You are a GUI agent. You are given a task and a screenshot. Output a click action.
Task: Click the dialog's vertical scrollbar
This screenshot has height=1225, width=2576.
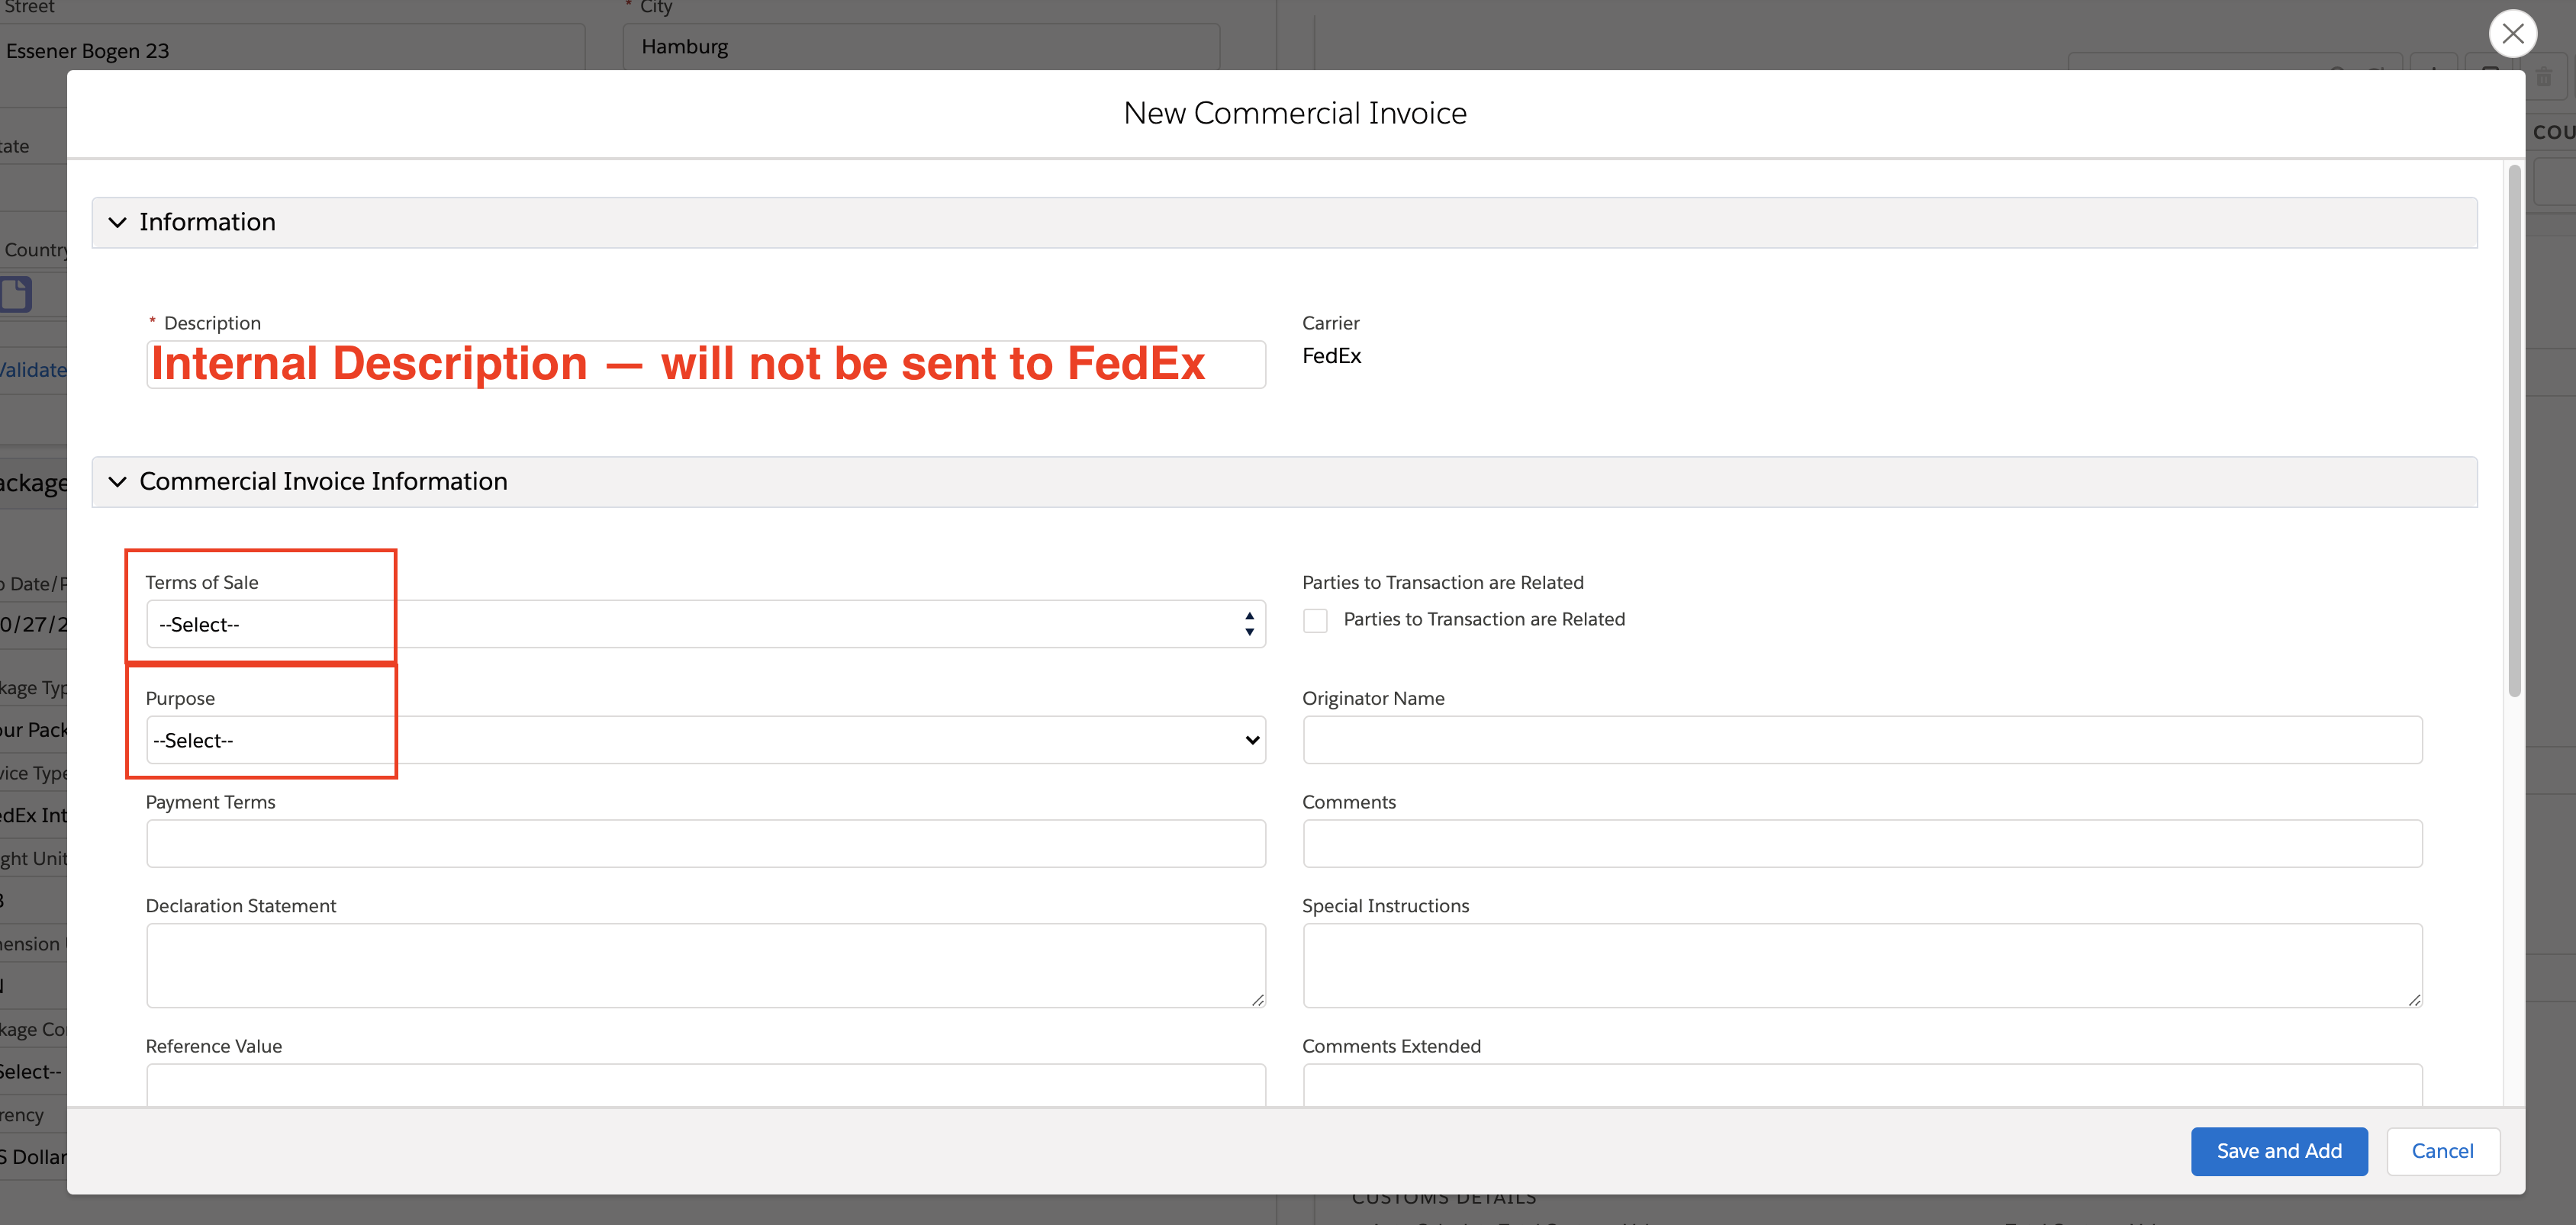(x=2514, y=430)
